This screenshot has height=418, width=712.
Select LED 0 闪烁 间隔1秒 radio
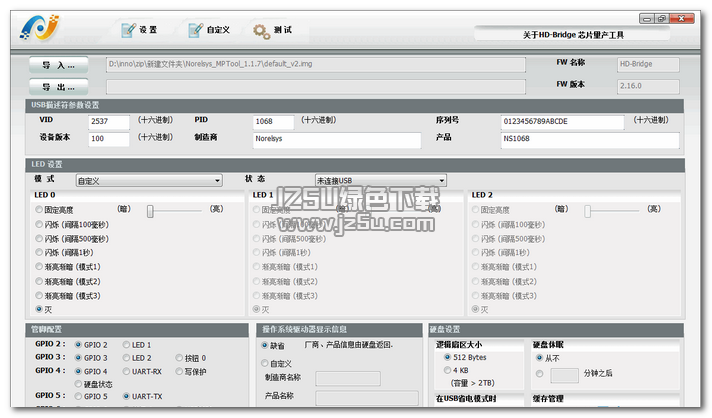pyautogui.click(x=39, y=252)
